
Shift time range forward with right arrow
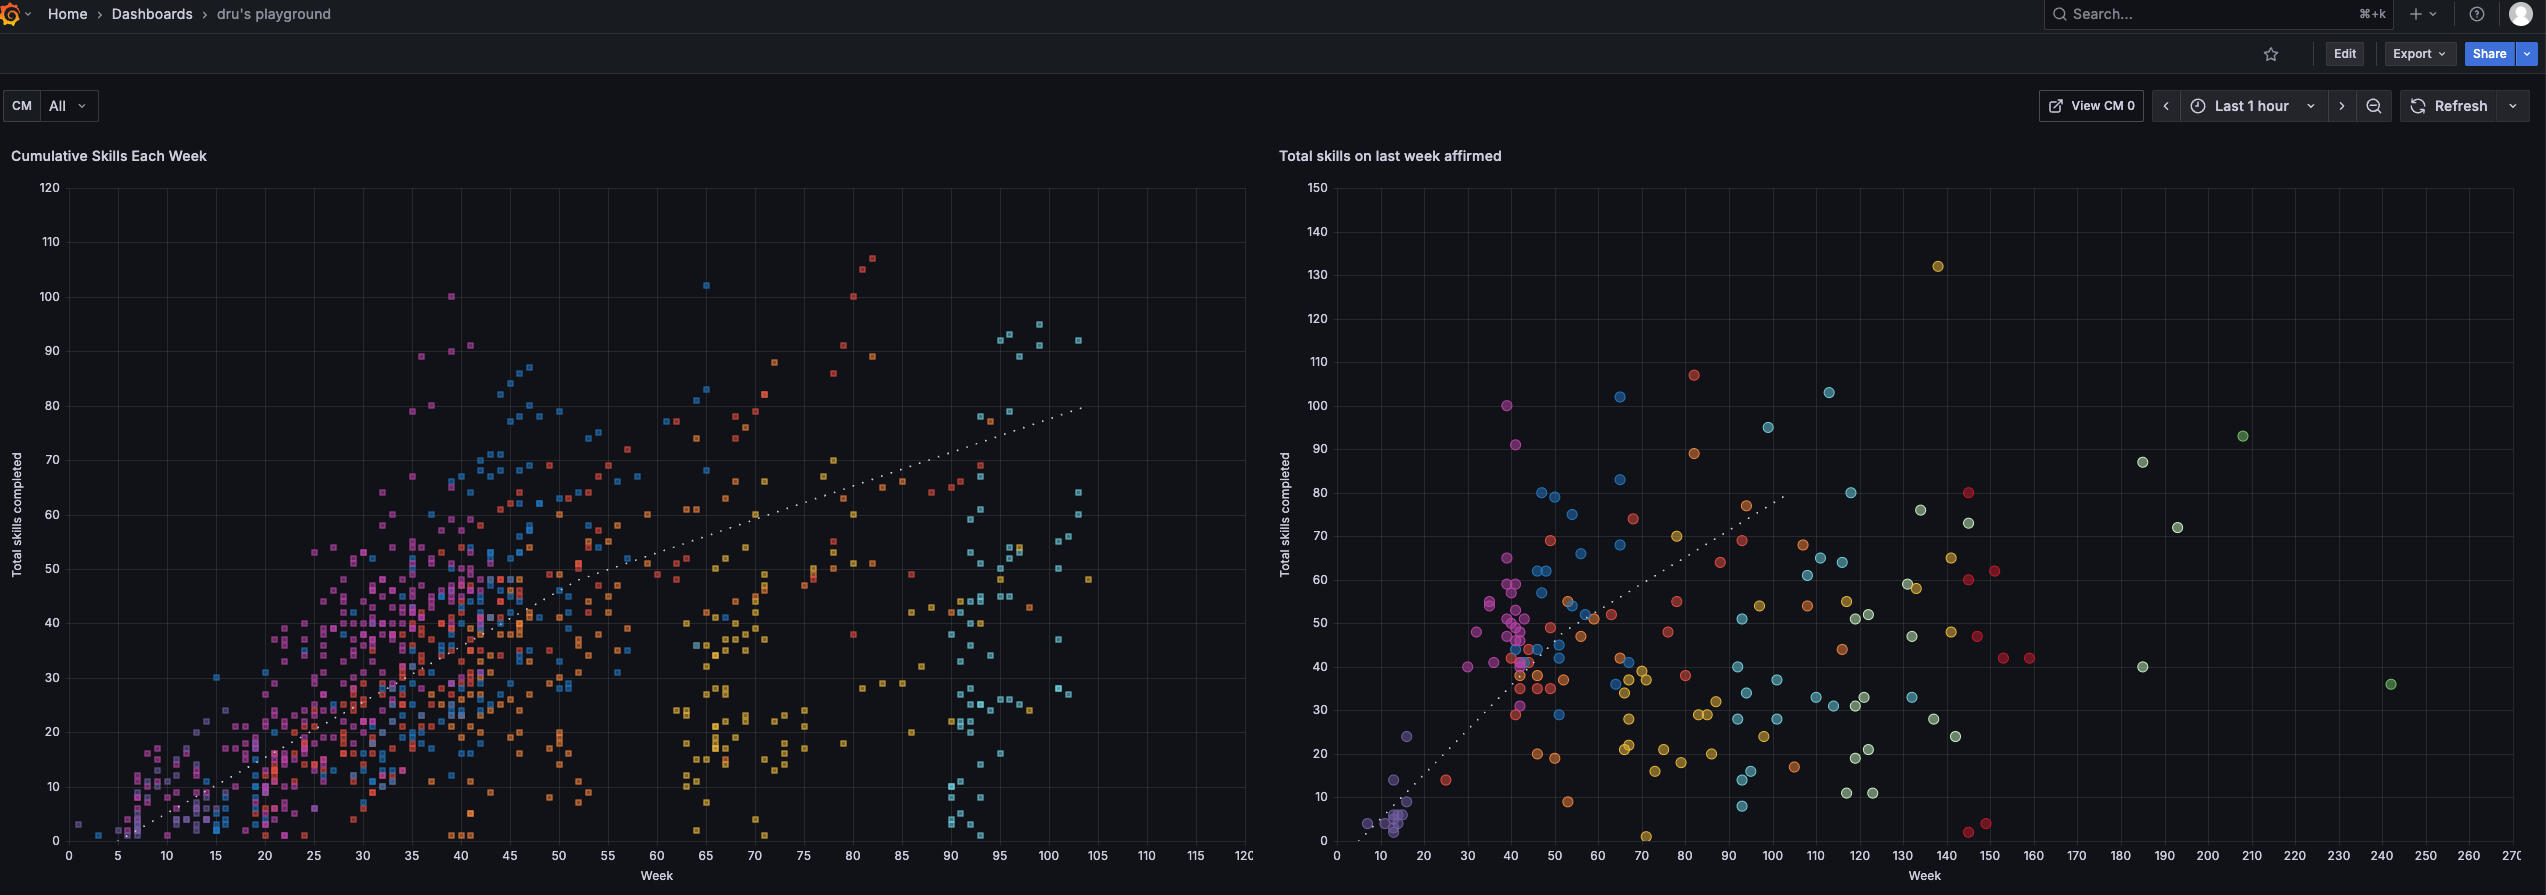2341,106
